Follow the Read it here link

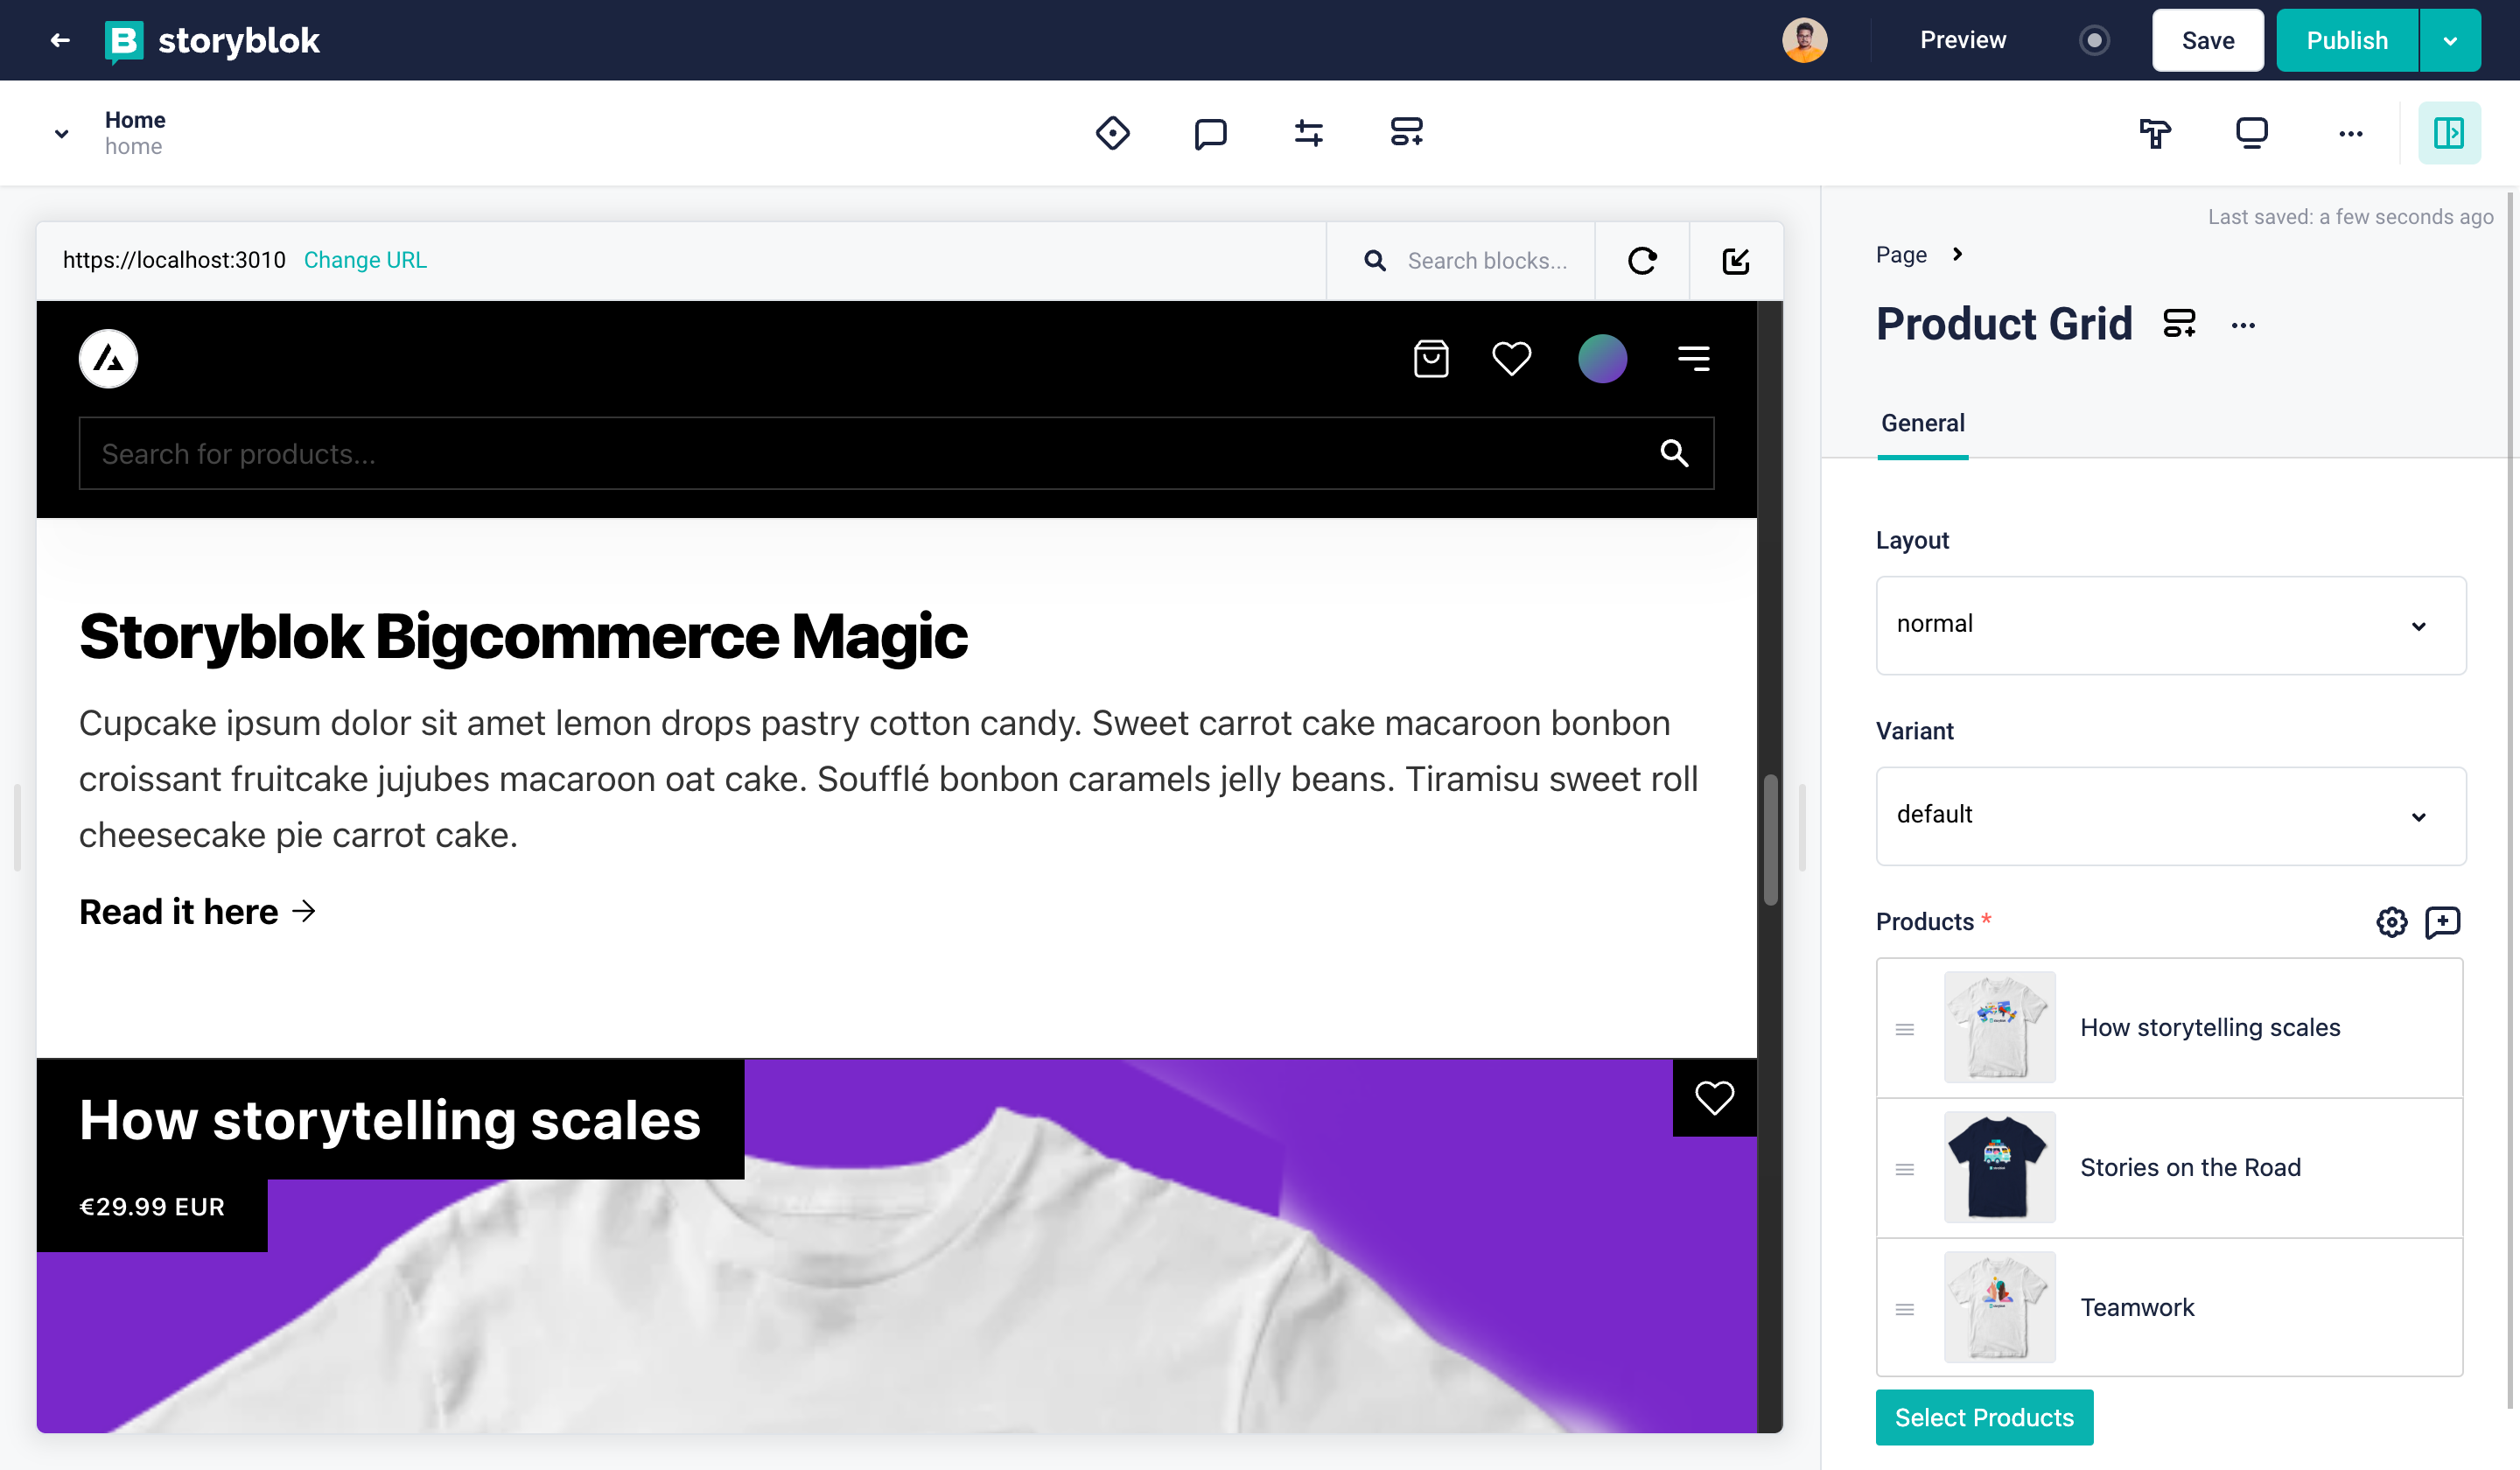pos(198,911)
